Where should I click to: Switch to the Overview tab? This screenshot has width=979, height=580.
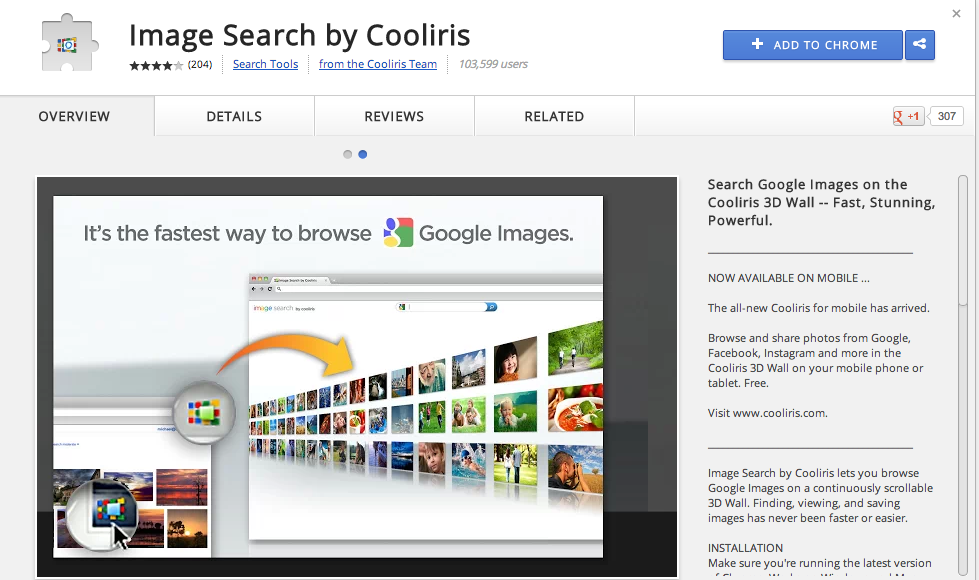74,116
